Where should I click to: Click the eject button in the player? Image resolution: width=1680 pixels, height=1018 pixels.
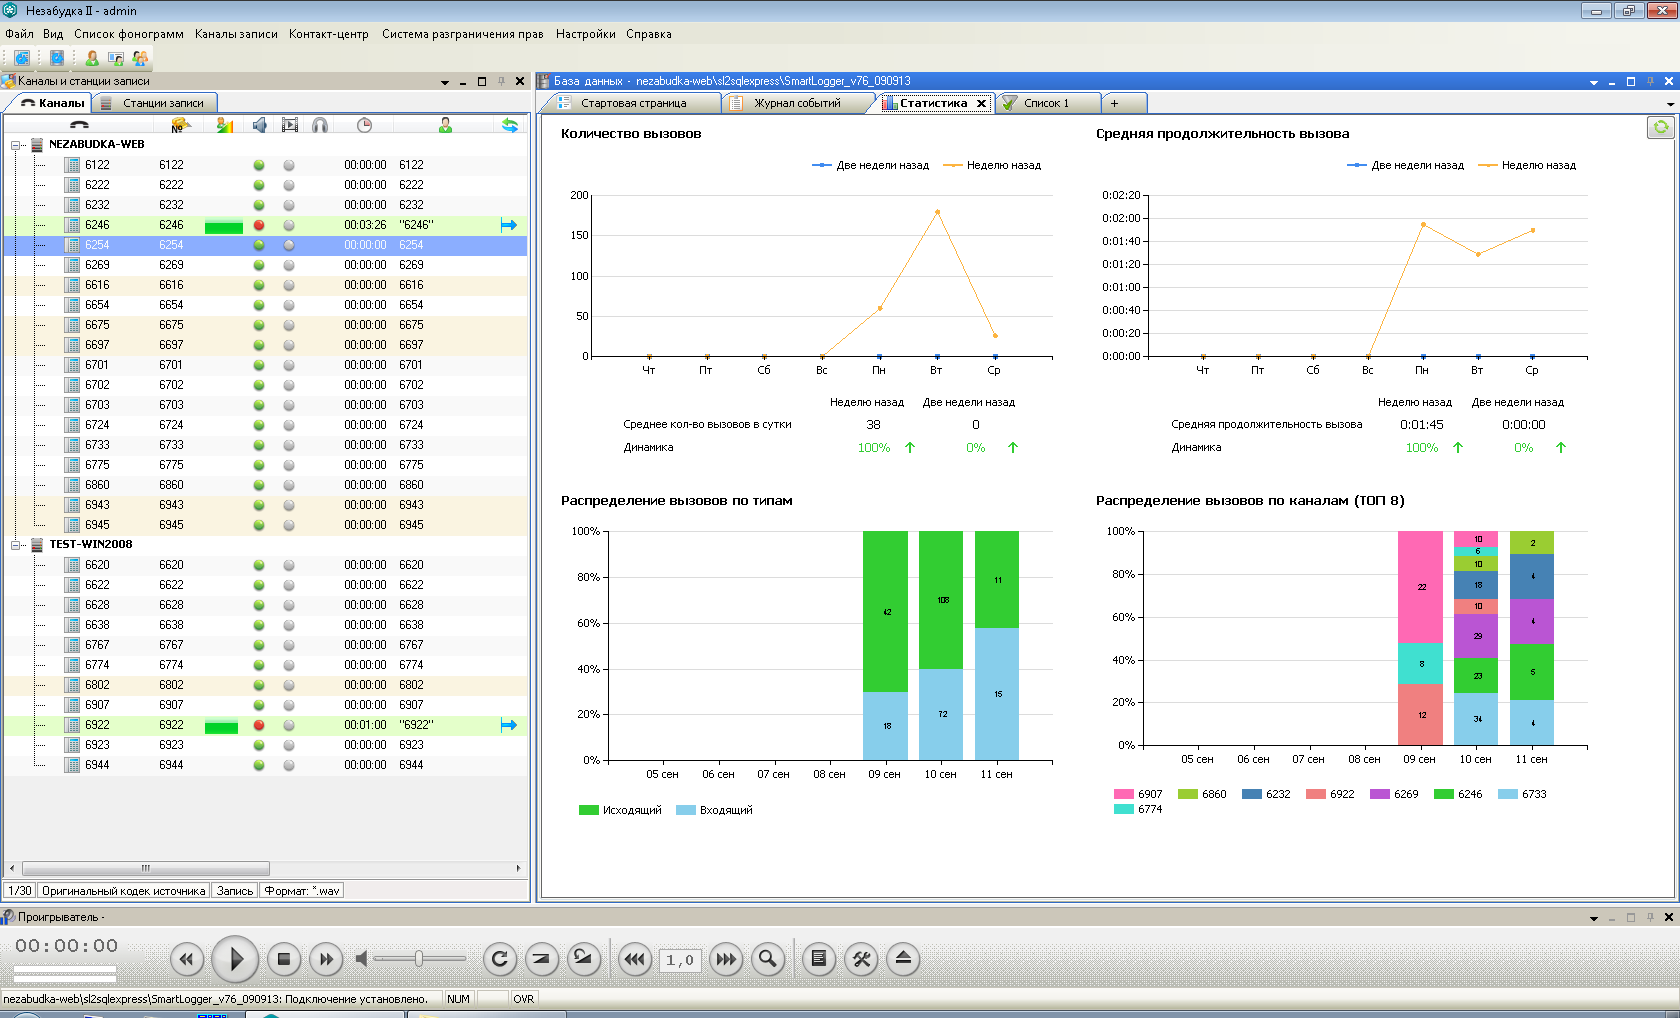coord(903,960)
